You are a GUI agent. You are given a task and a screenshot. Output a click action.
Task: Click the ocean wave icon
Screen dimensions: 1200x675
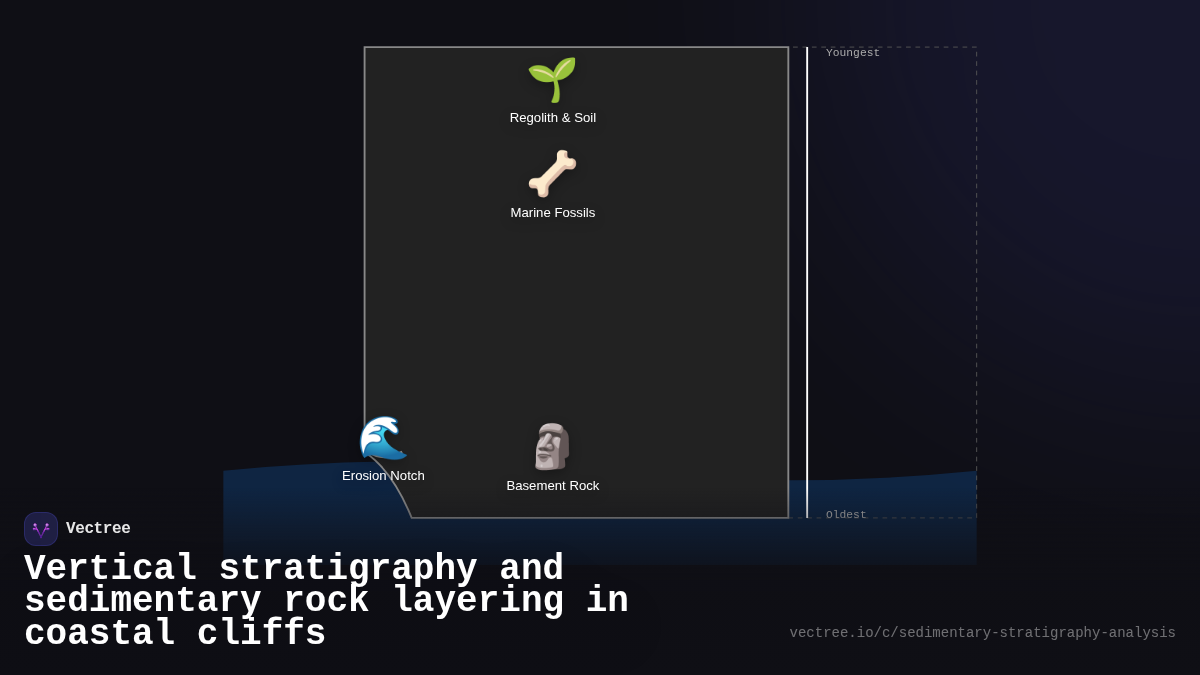click(x=383, y=438)
